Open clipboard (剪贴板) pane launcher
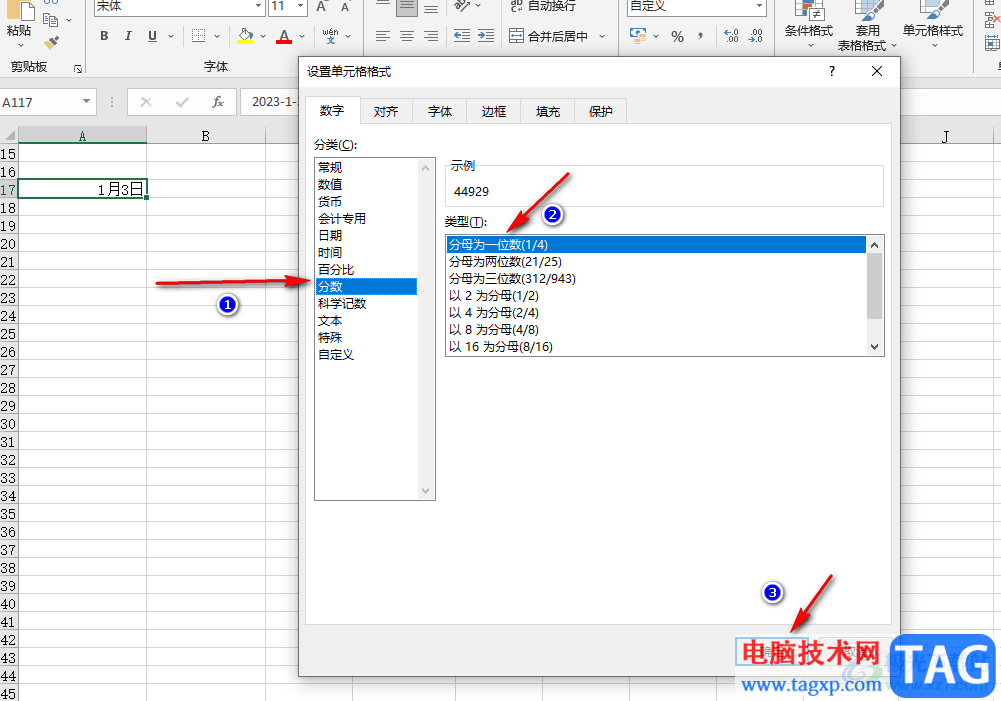Viewport: 1001px width, 701px height. tap(78, 68)
